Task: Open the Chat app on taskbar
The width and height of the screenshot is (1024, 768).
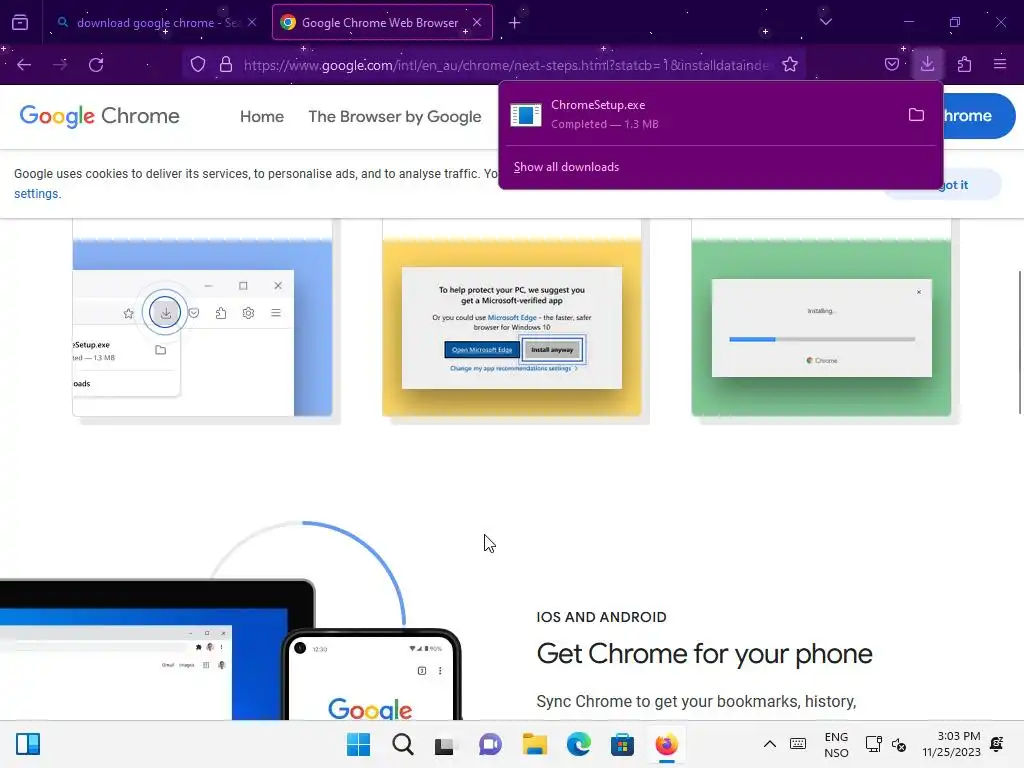Action: pyautogui.click(x=490, y=744)
